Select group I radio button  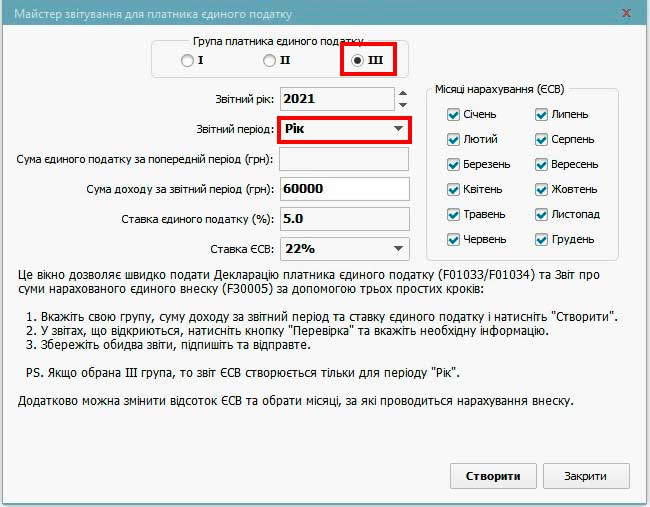188,61
